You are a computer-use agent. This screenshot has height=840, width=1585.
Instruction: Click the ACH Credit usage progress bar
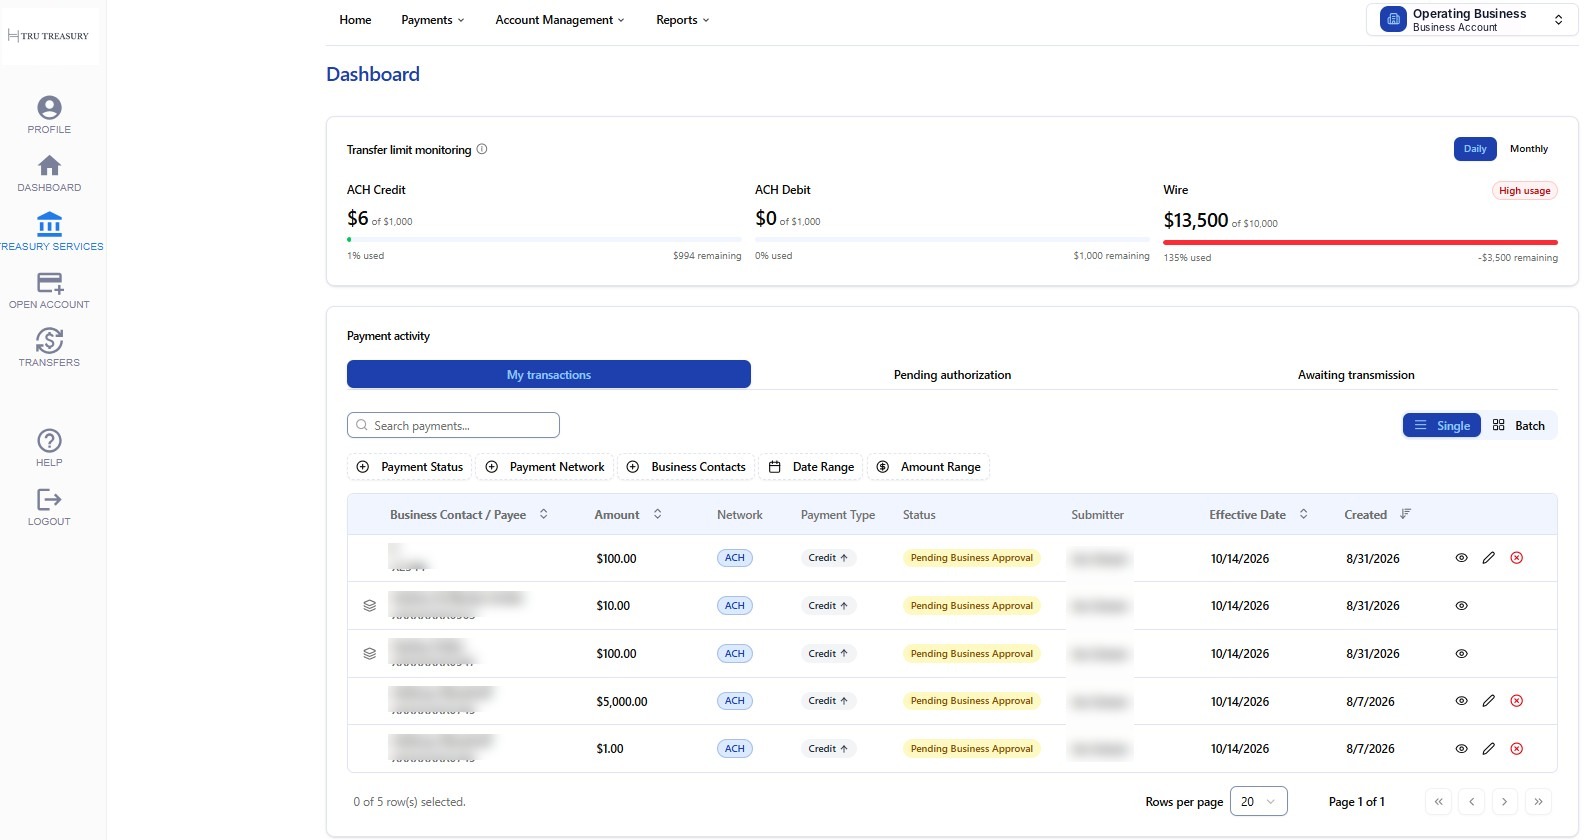(x=544, y=240)
